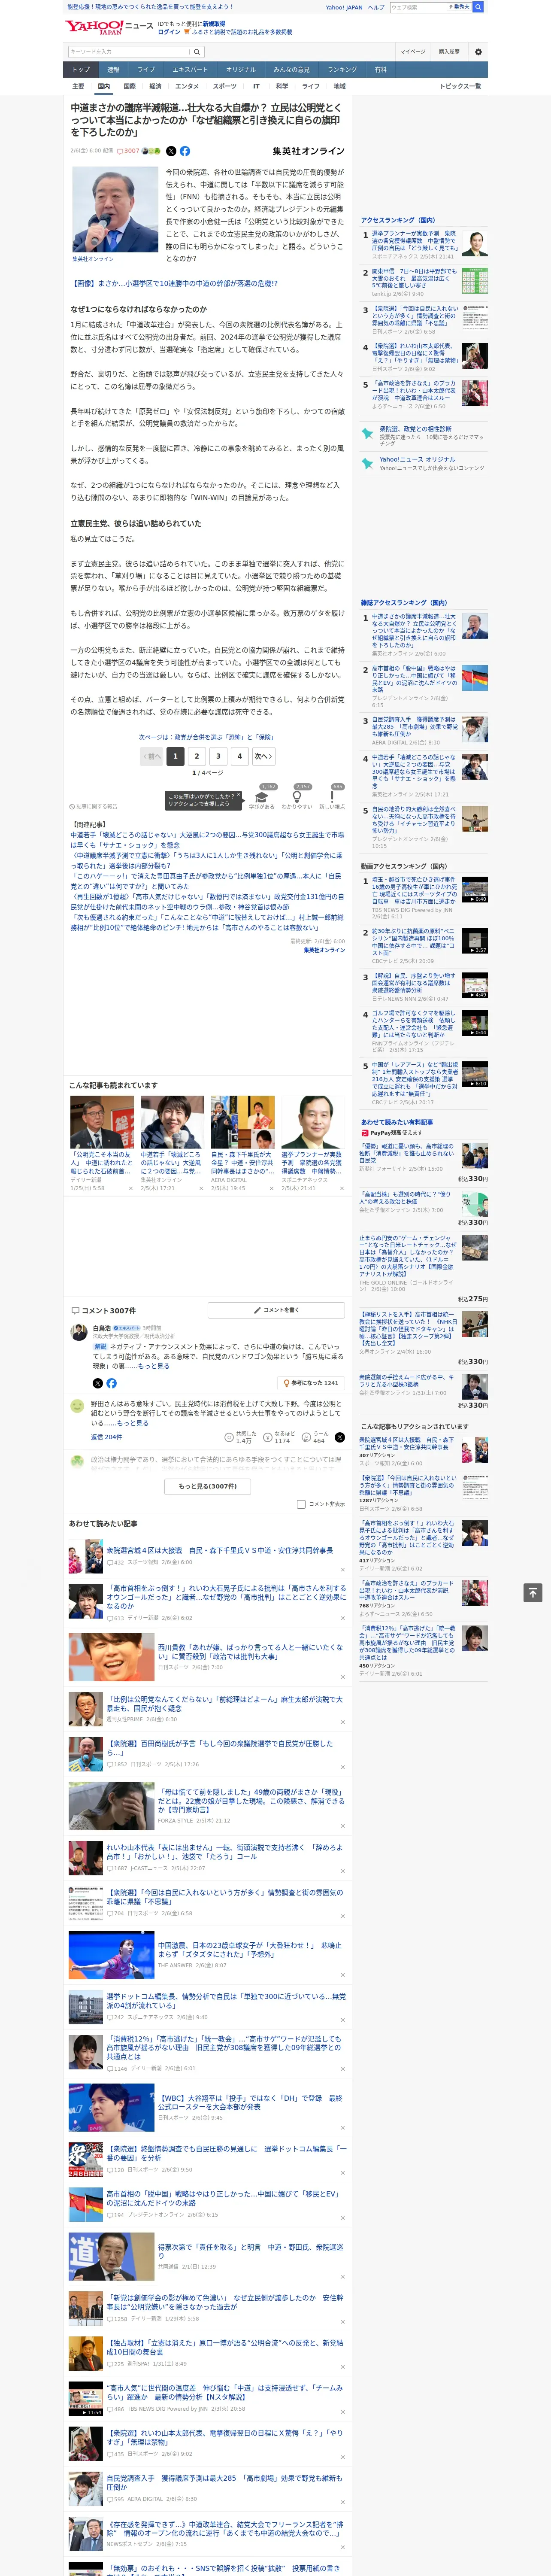
Task: Open the 経済 category tab
Action: tap(155, 87)
